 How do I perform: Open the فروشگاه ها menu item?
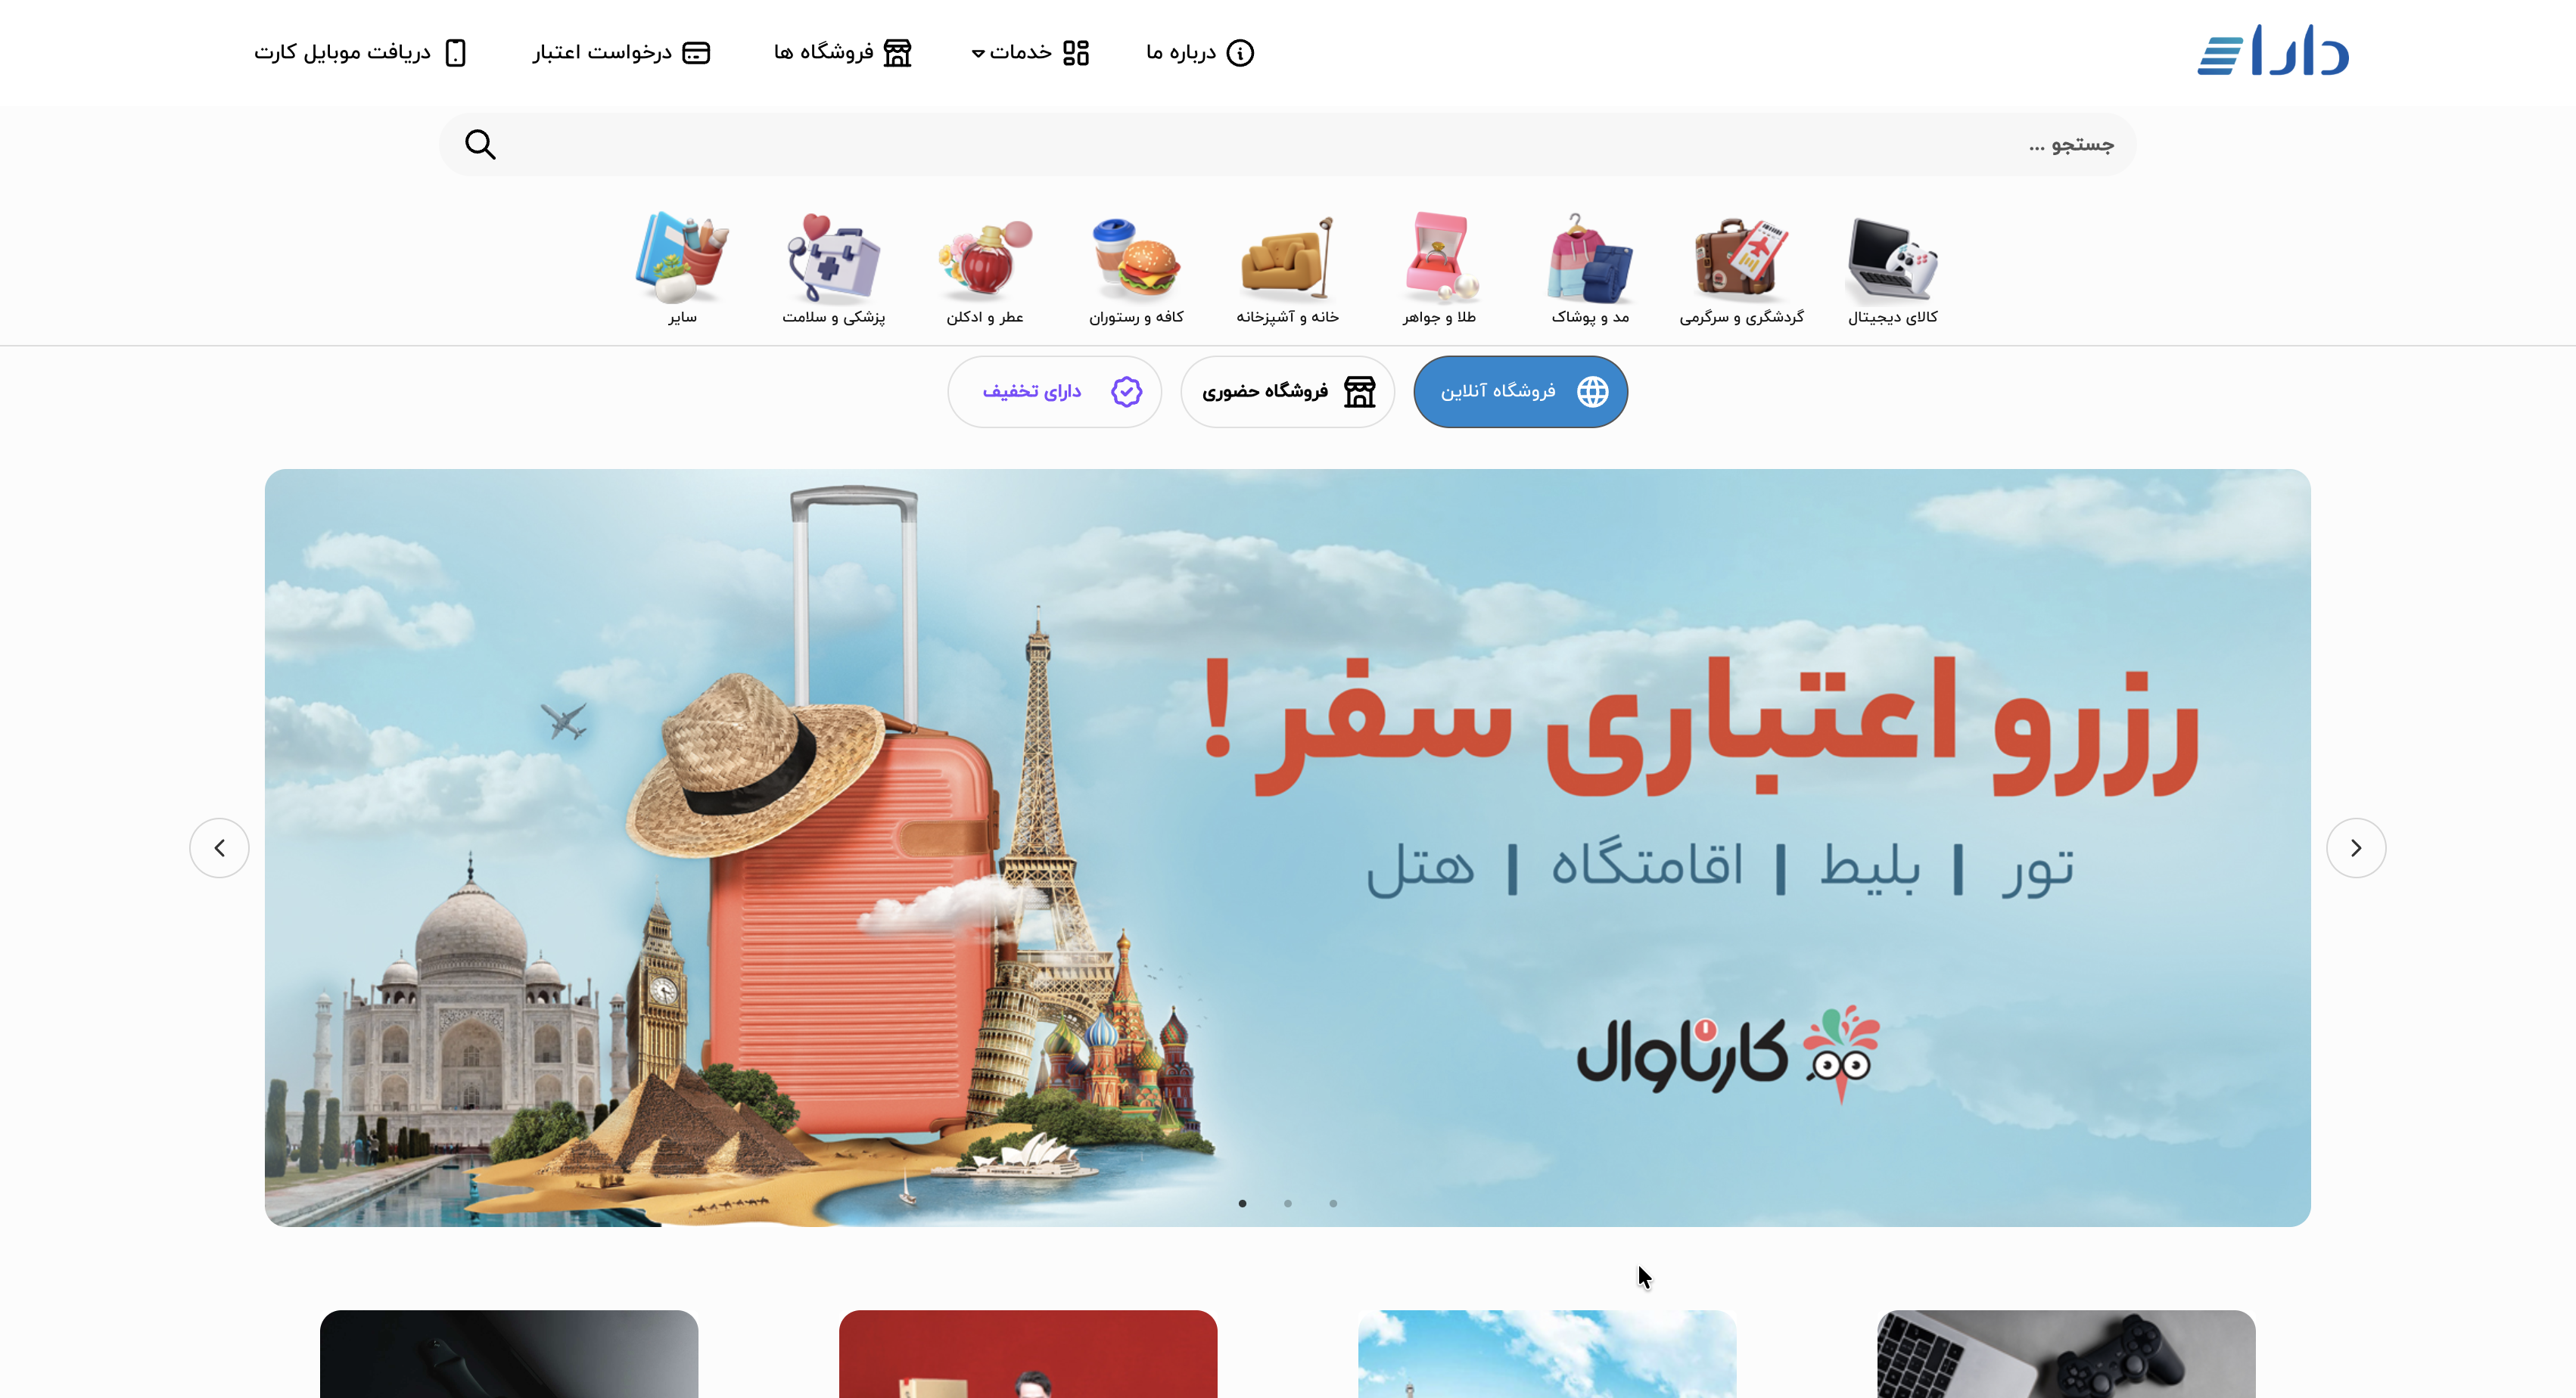843,52
